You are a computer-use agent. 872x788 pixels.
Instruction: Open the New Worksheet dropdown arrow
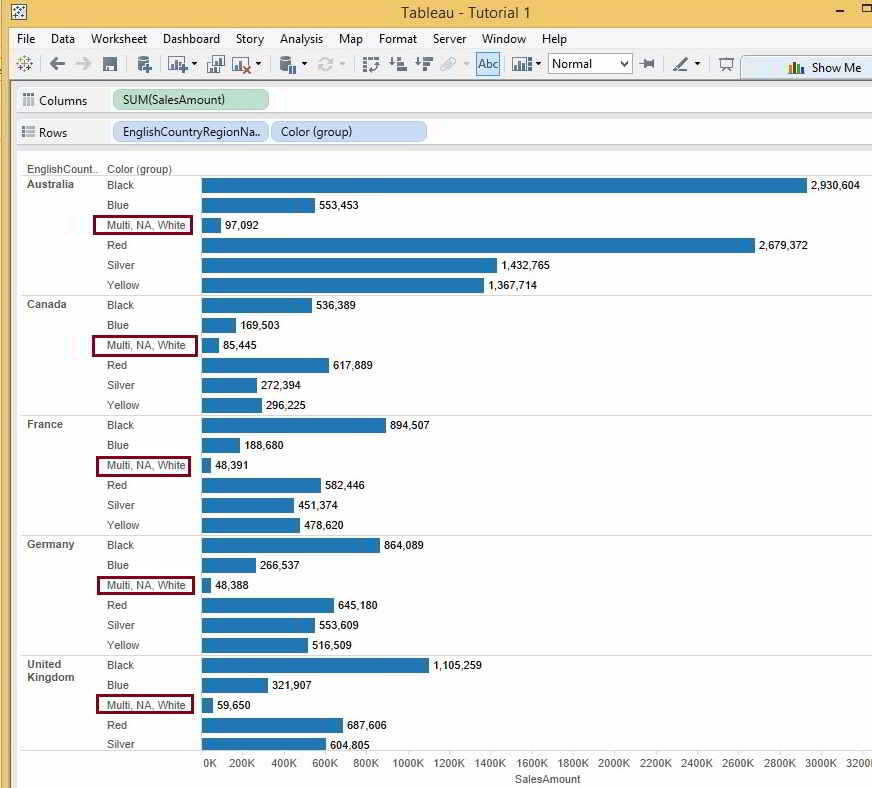click(194, 66)
